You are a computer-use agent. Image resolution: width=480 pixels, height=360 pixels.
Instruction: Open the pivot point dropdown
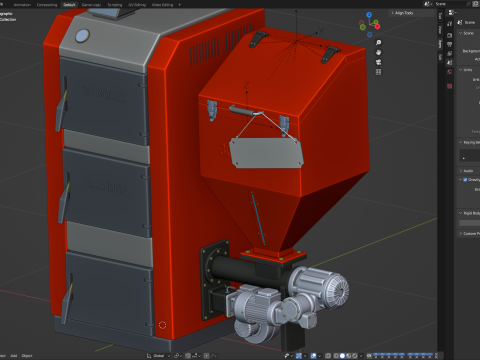coord(178,356)
